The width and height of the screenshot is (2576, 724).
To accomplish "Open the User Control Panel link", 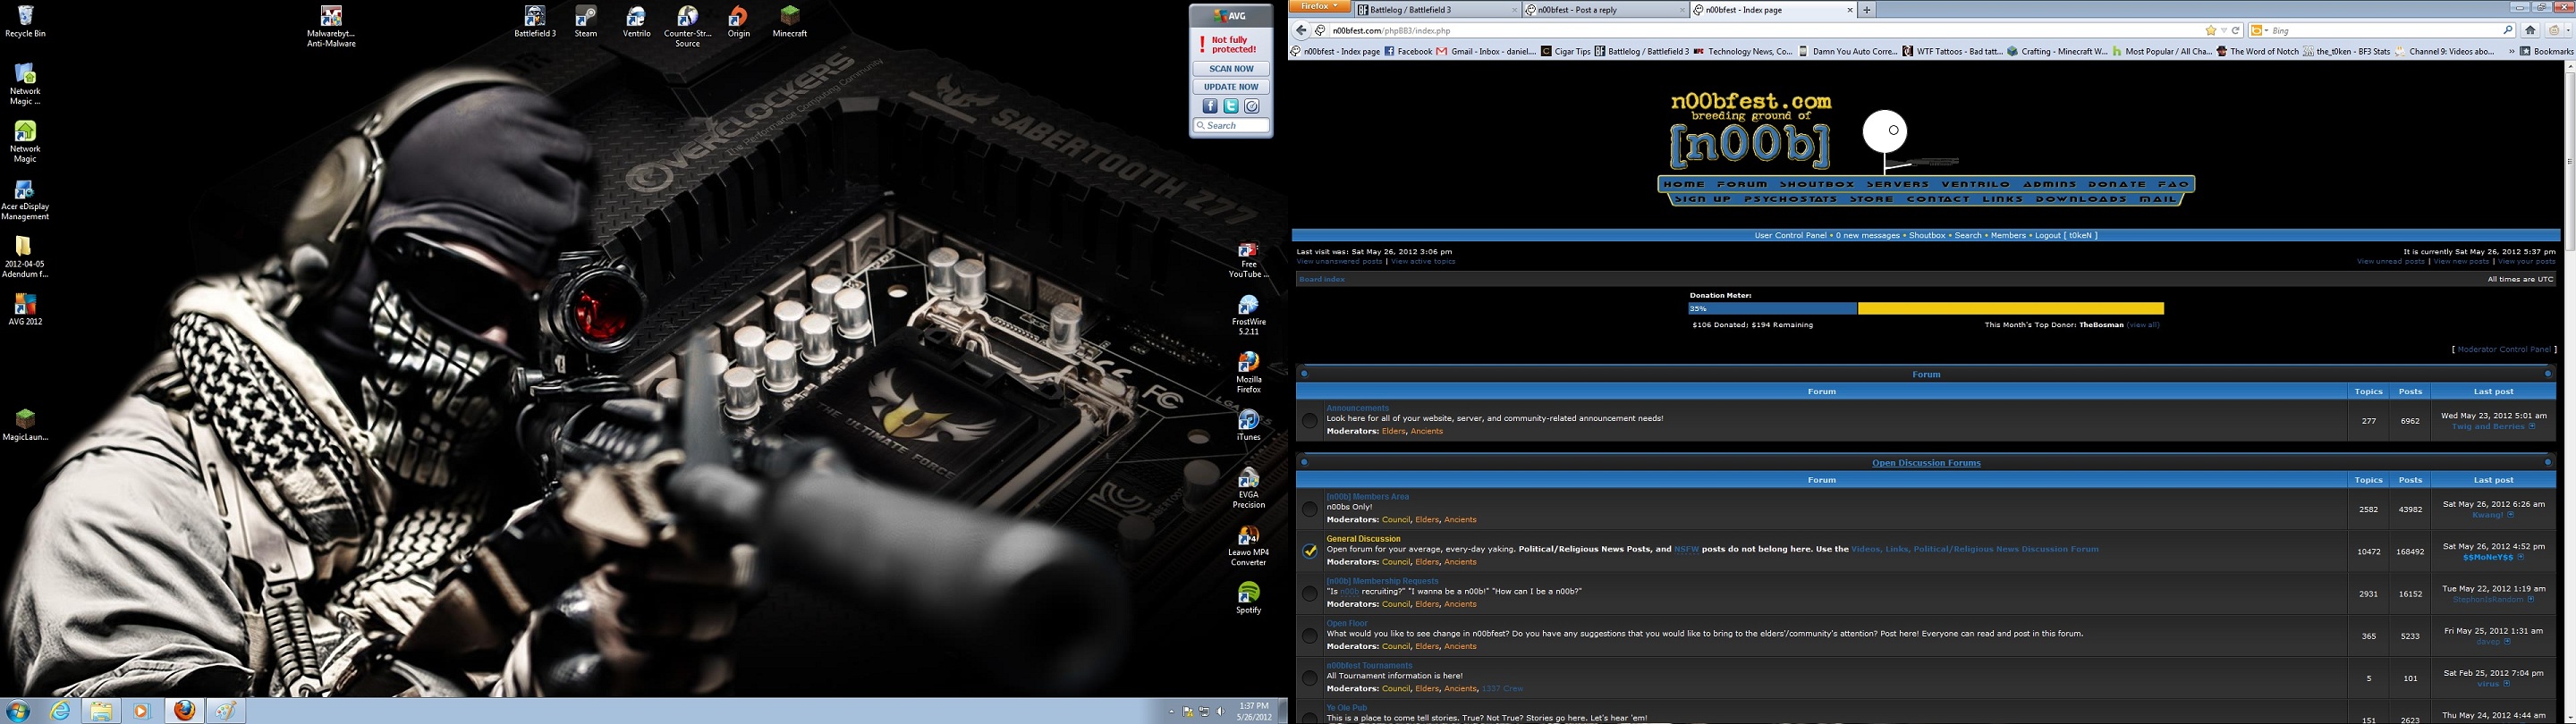I will [x=1790, y=236].
